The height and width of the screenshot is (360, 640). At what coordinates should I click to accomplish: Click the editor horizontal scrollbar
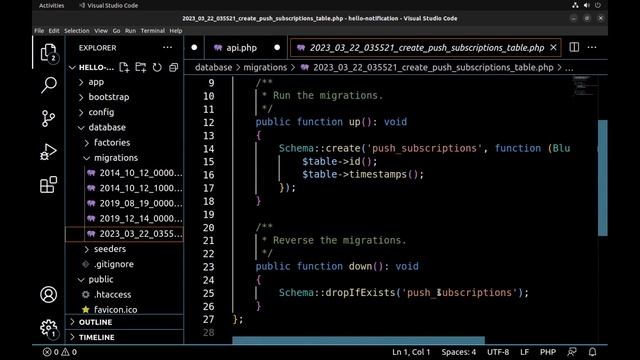coord(358,340)
